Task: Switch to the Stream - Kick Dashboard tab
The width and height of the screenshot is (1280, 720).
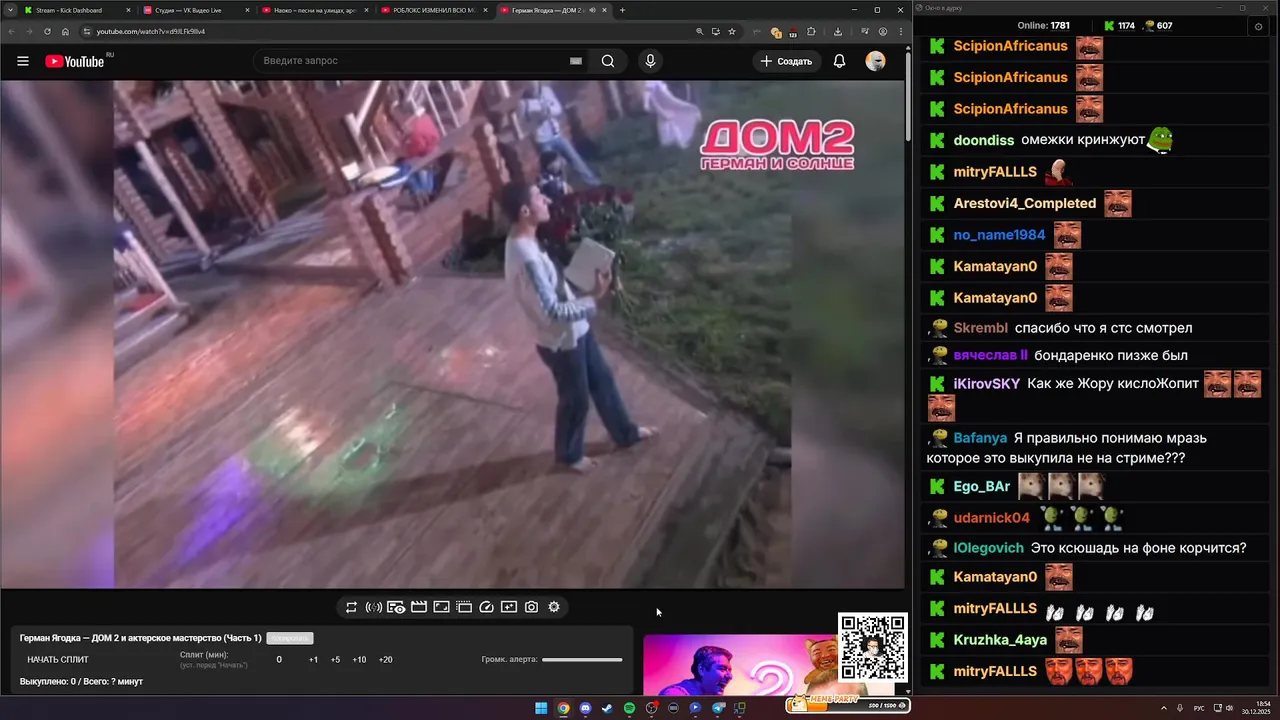Action: click(77, 10)
